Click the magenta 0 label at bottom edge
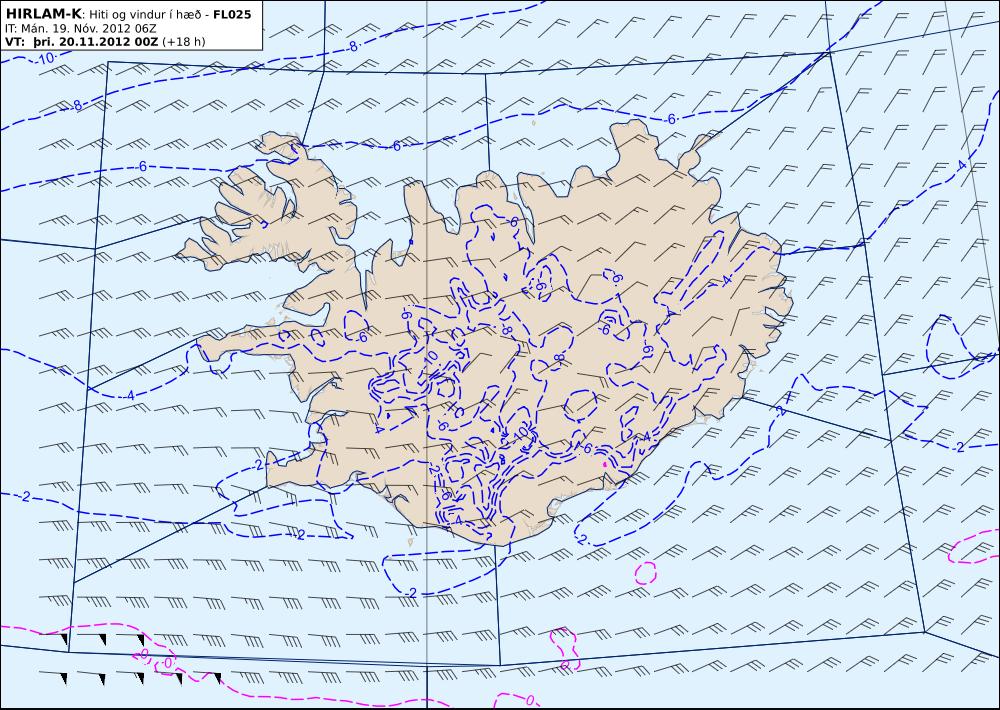1000x710 pixels. coord(529,700)
